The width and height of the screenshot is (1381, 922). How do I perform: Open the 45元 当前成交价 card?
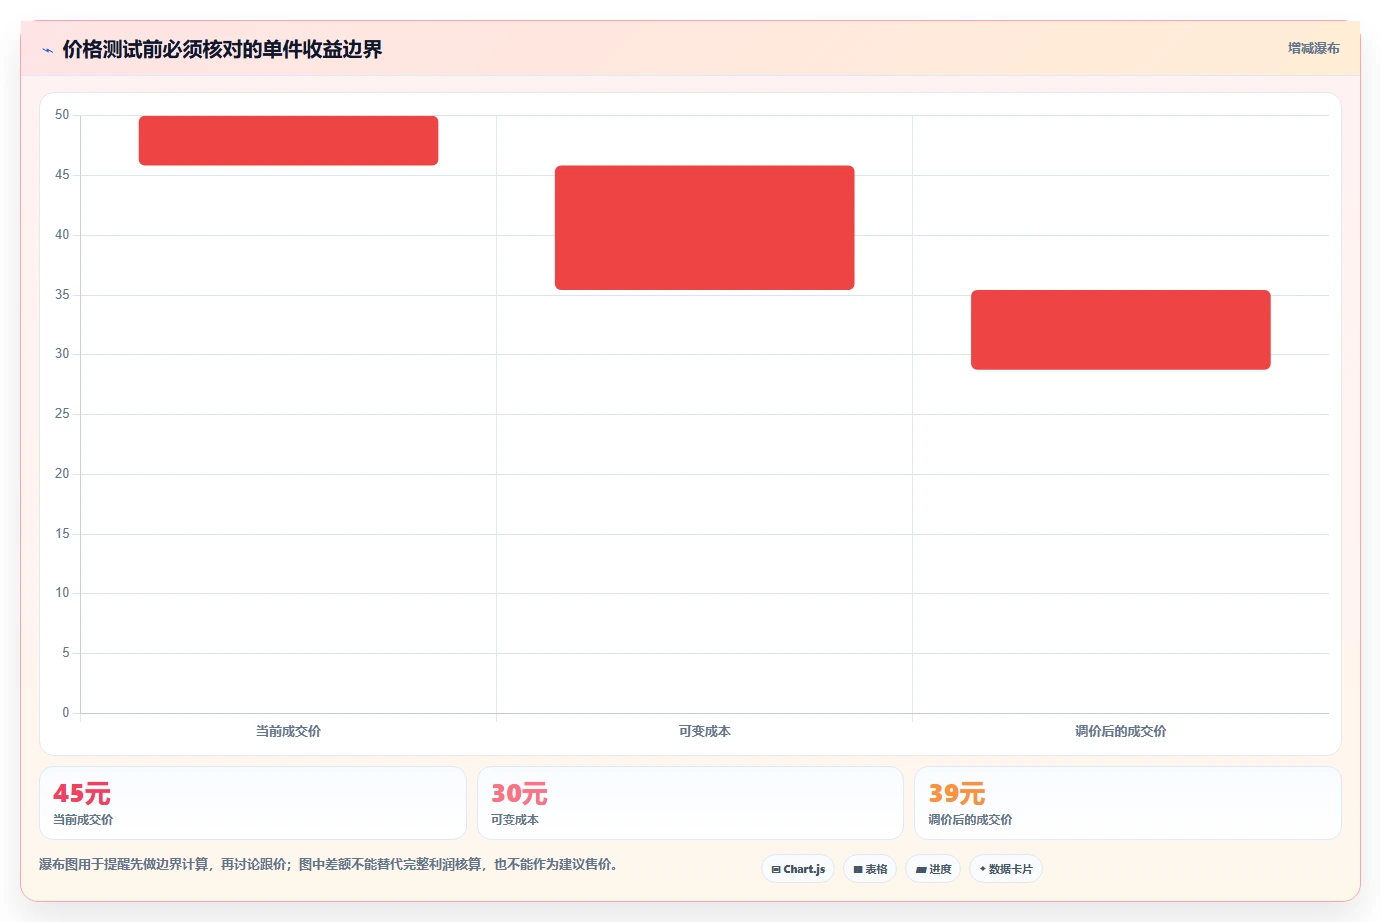click(253, 803)
